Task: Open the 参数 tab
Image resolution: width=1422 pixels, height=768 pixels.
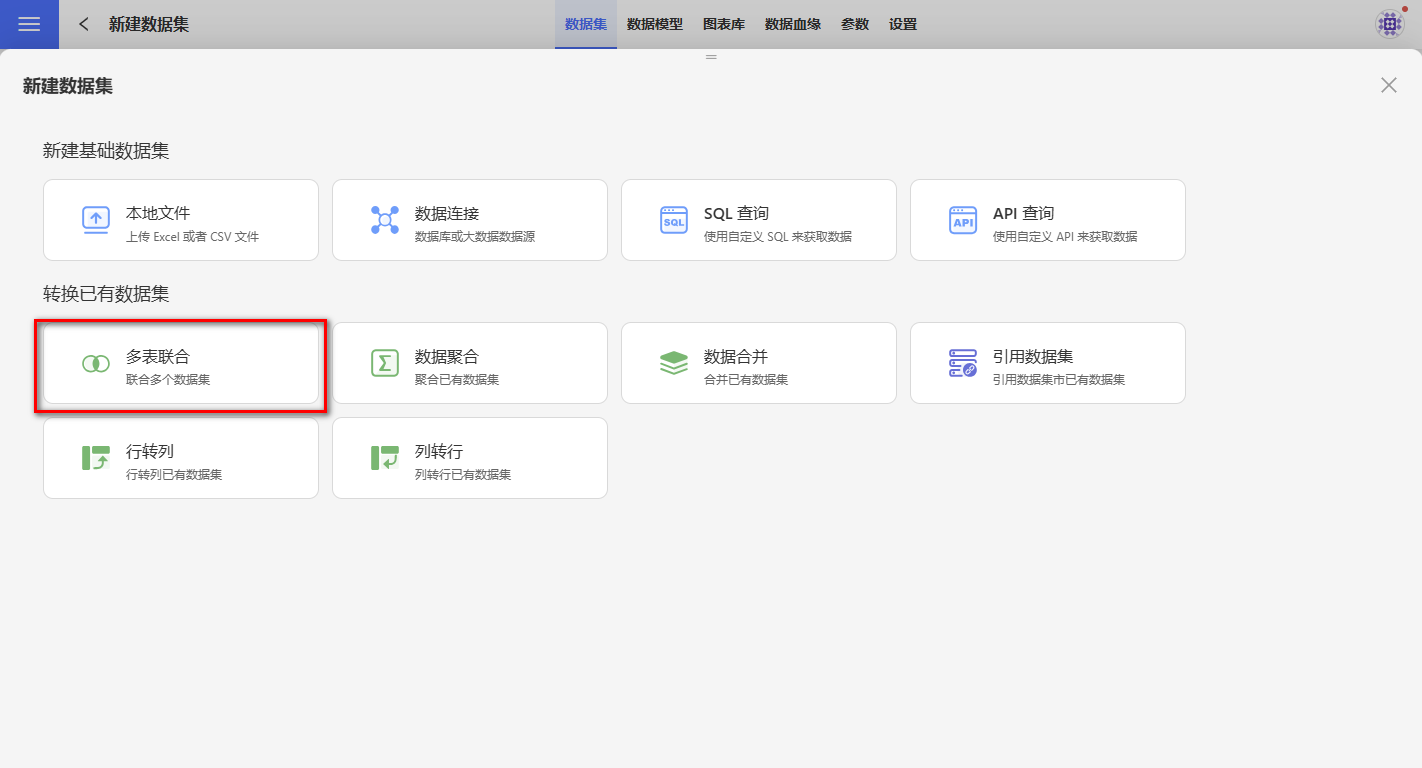Action: 855,24
